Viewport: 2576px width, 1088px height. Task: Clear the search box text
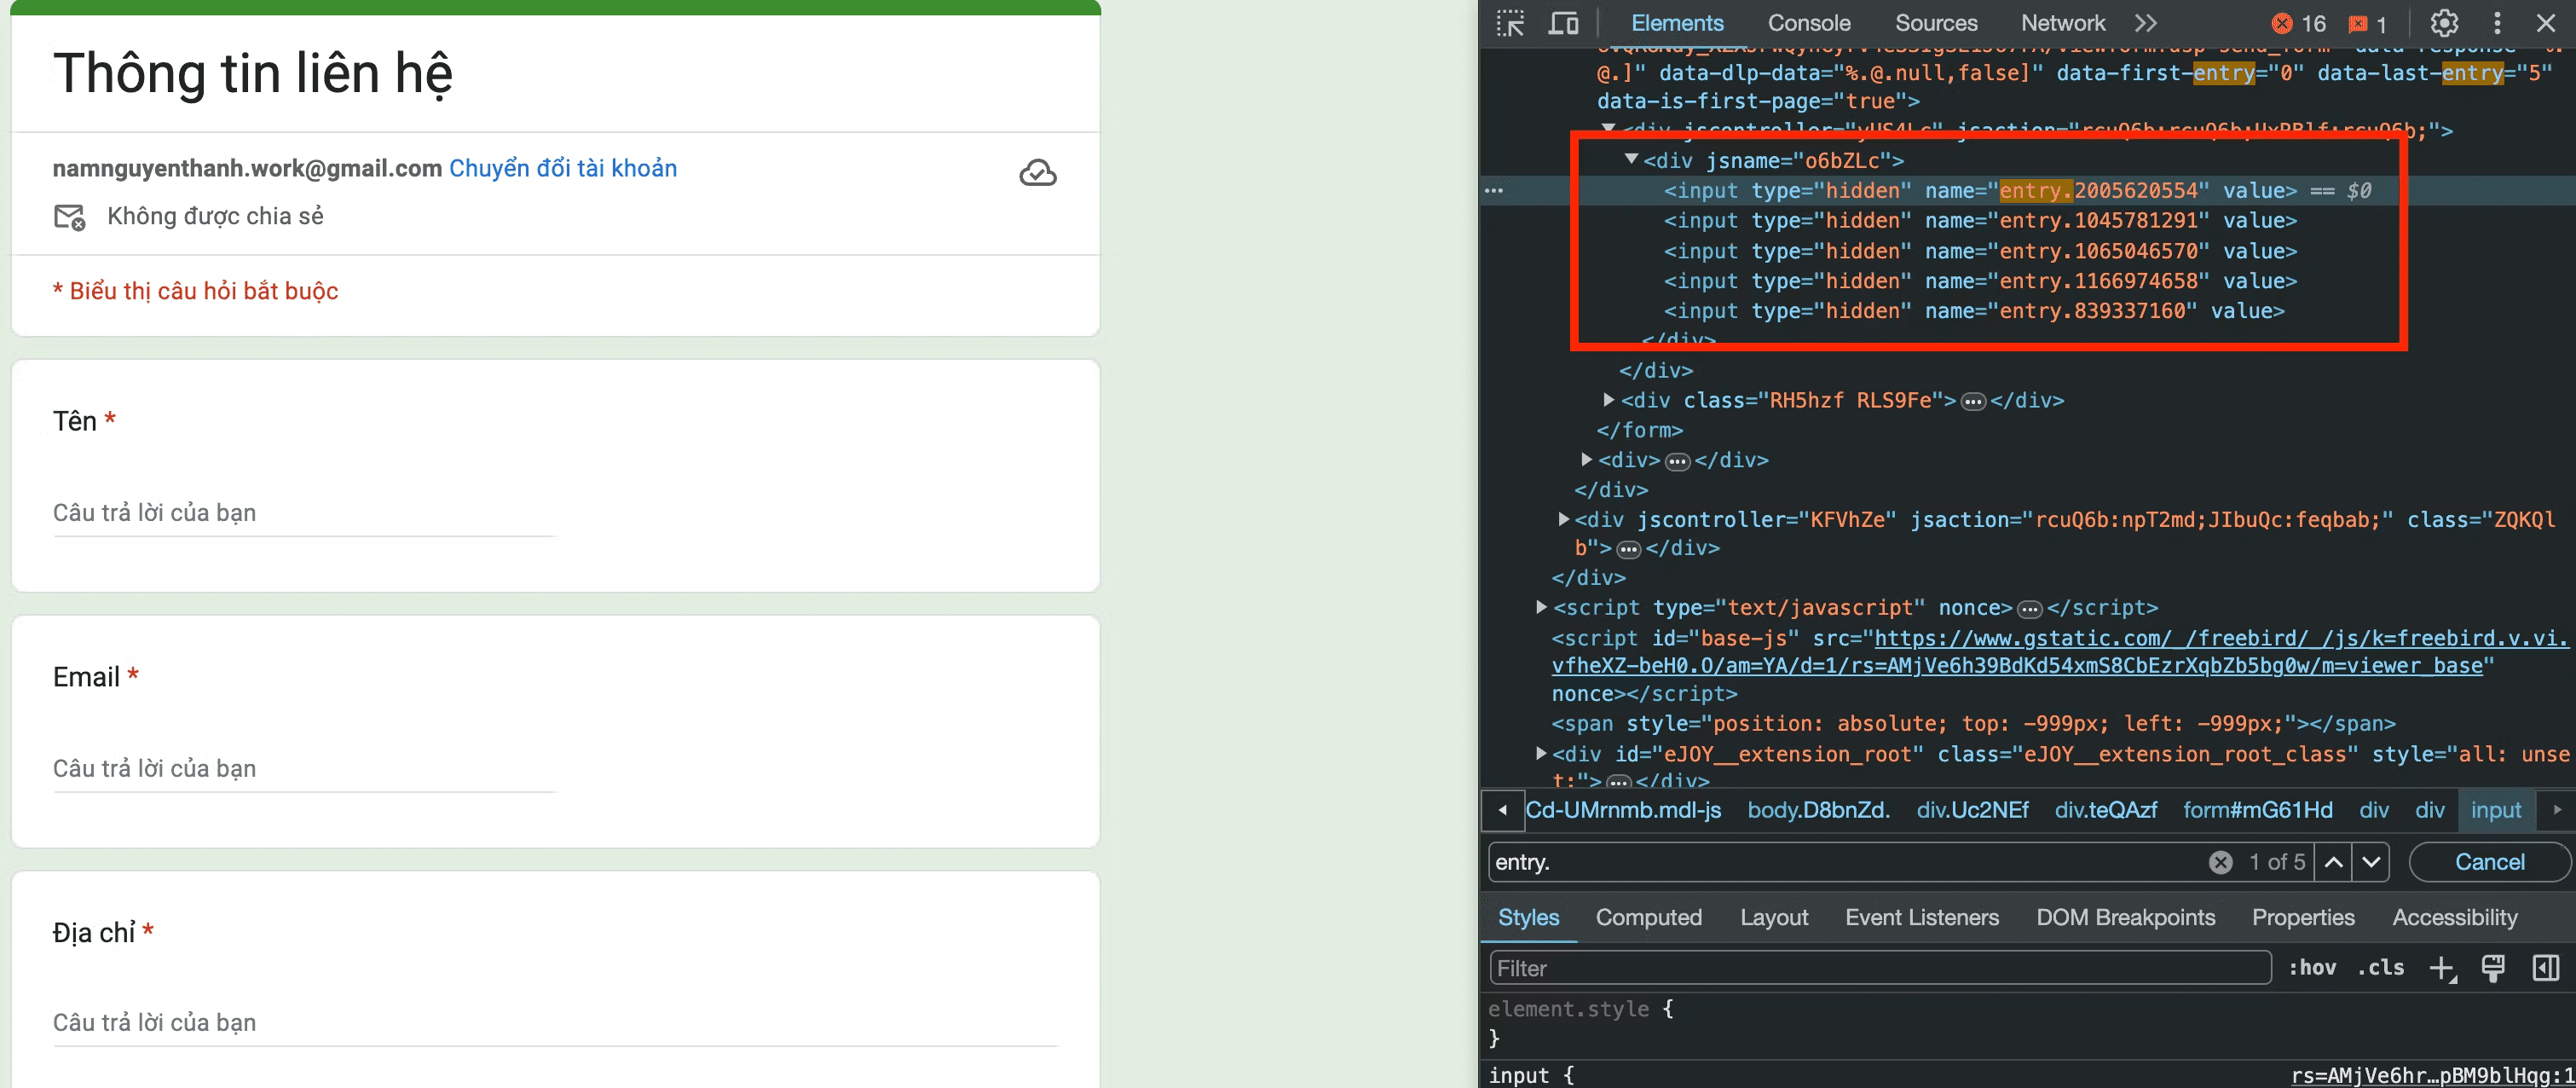click(x=2220, y=862)
